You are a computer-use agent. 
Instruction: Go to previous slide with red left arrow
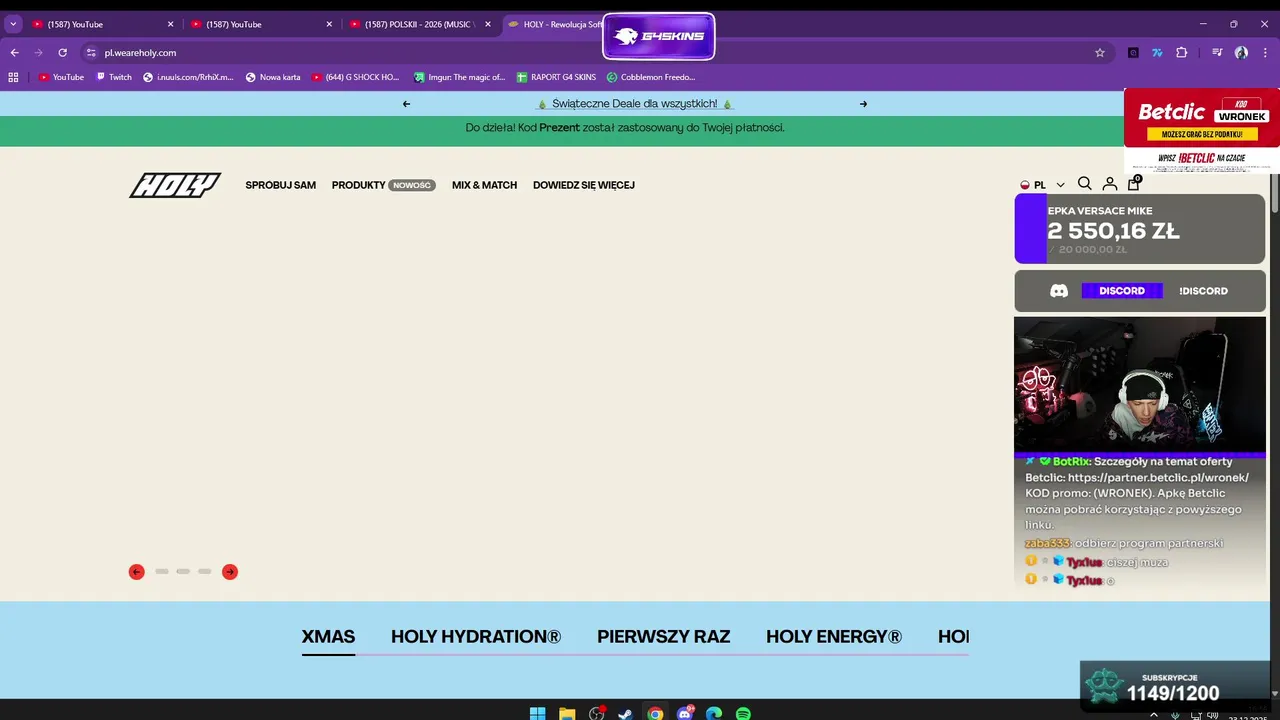tap(137, 572)
